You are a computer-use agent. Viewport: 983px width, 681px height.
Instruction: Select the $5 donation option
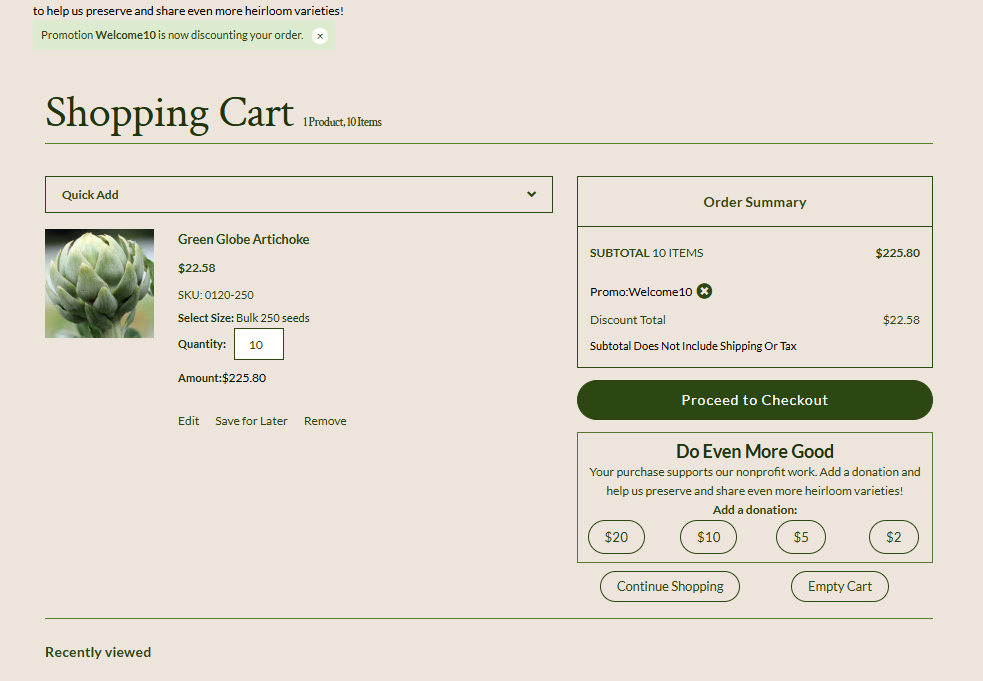(x=800, y=537)
